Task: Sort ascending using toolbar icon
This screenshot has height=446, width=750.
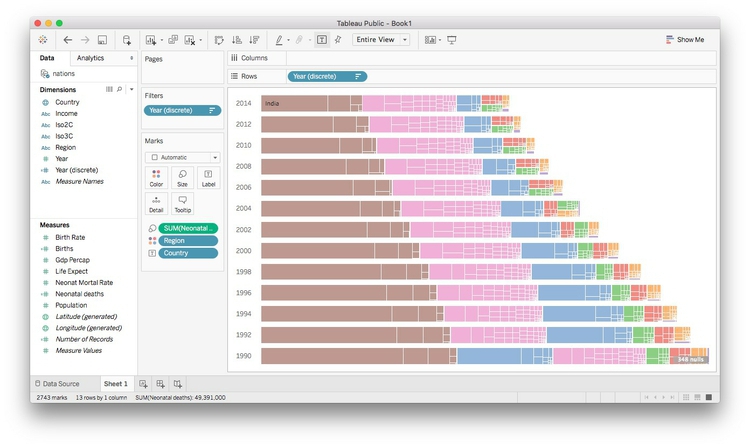Action: pyautogui.click(x=237, y=40)
